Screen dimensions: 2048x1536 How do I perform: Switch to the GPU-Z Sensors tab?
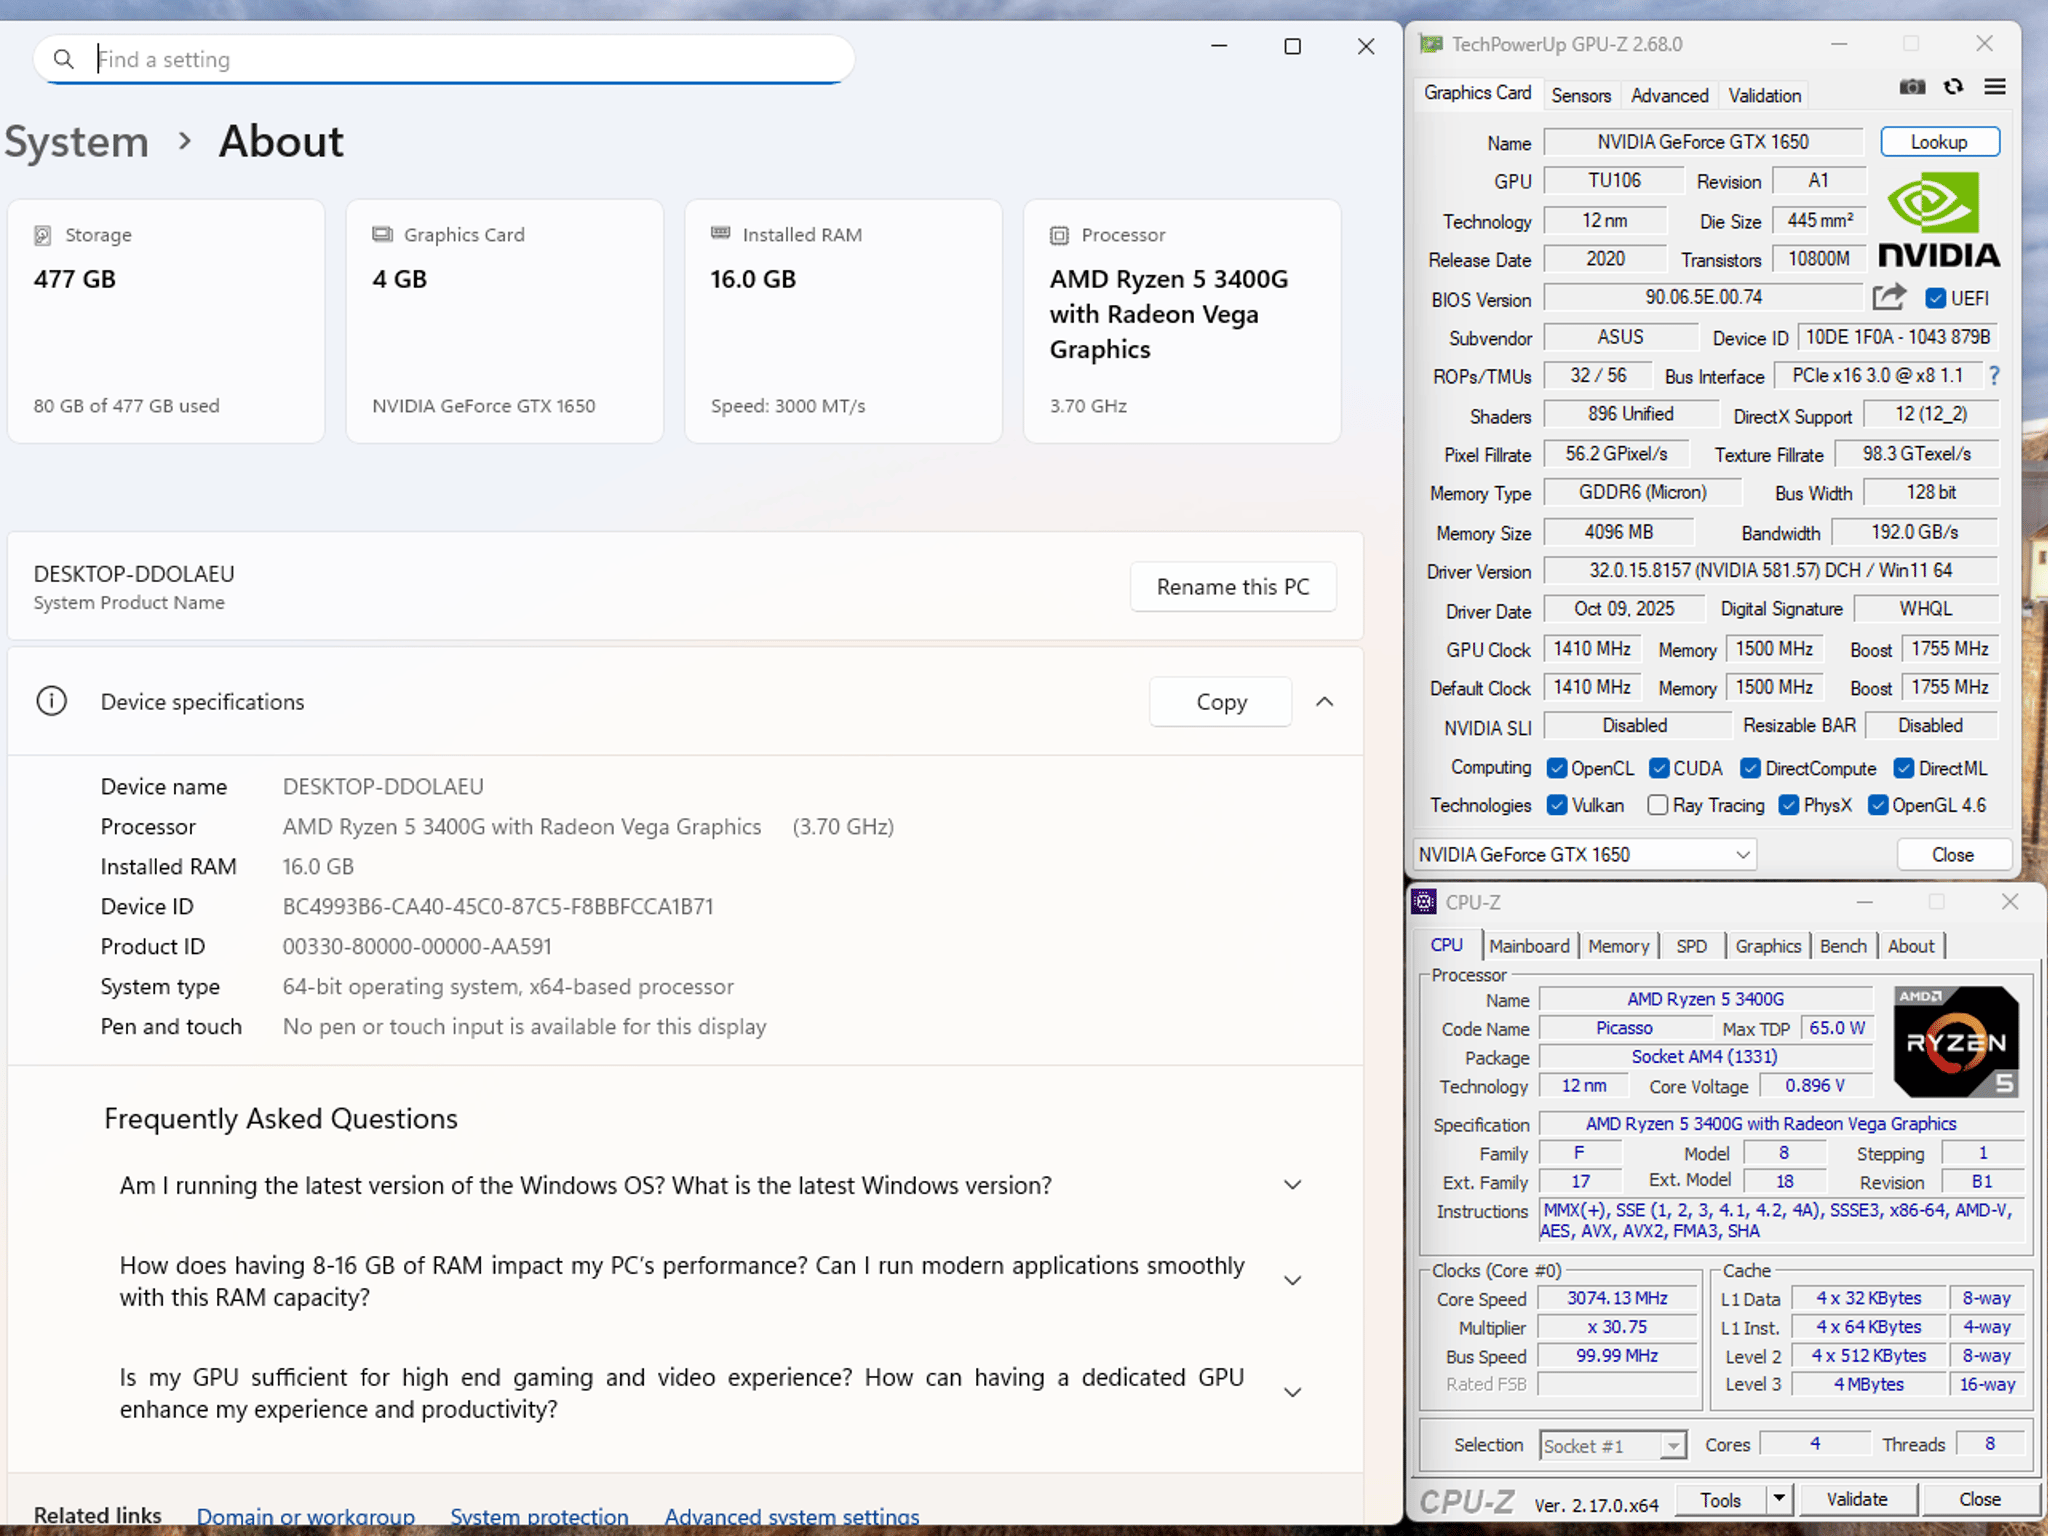click(1581, 96)
